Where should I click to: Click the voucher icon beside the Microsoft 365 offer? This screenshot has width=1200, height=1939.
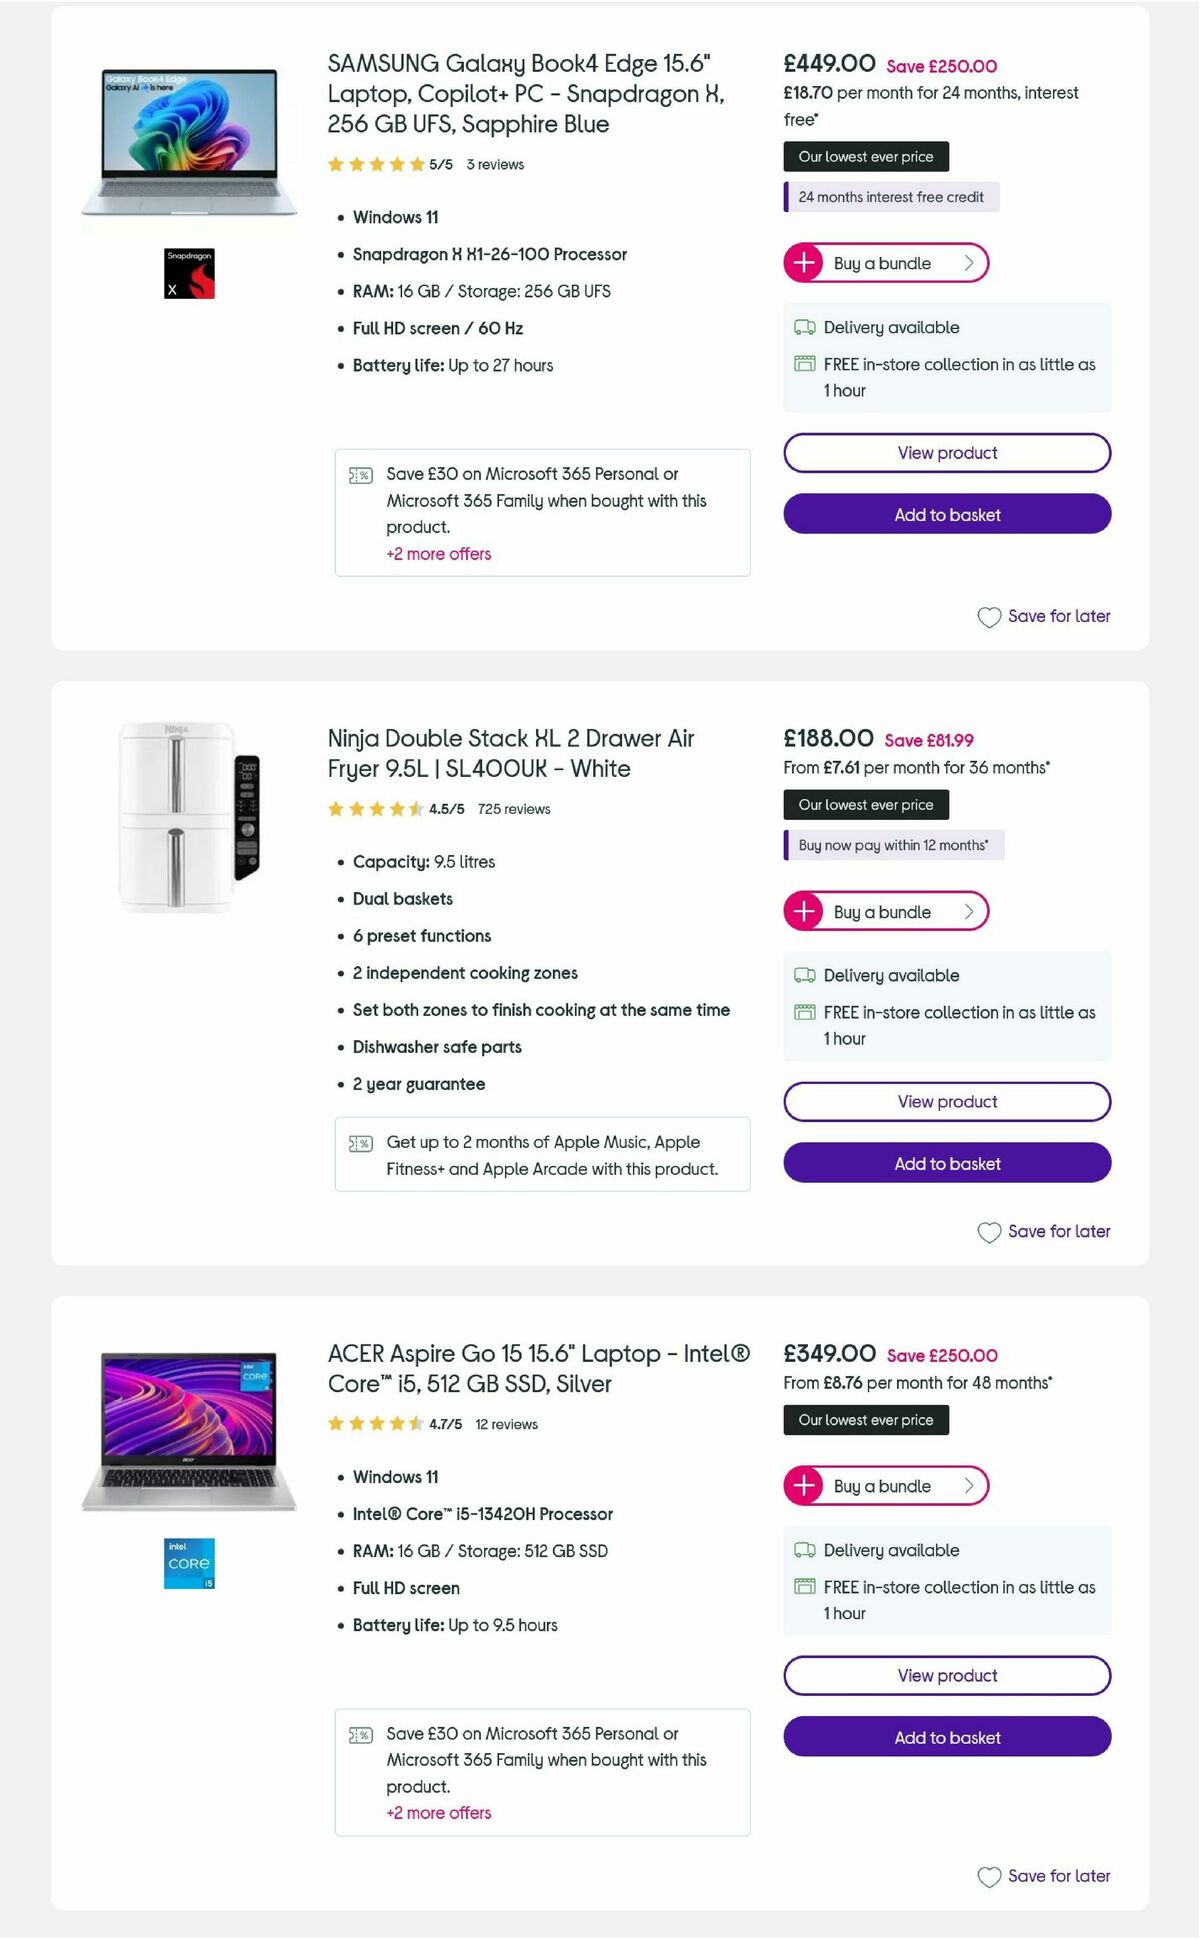tap(360, 475)
